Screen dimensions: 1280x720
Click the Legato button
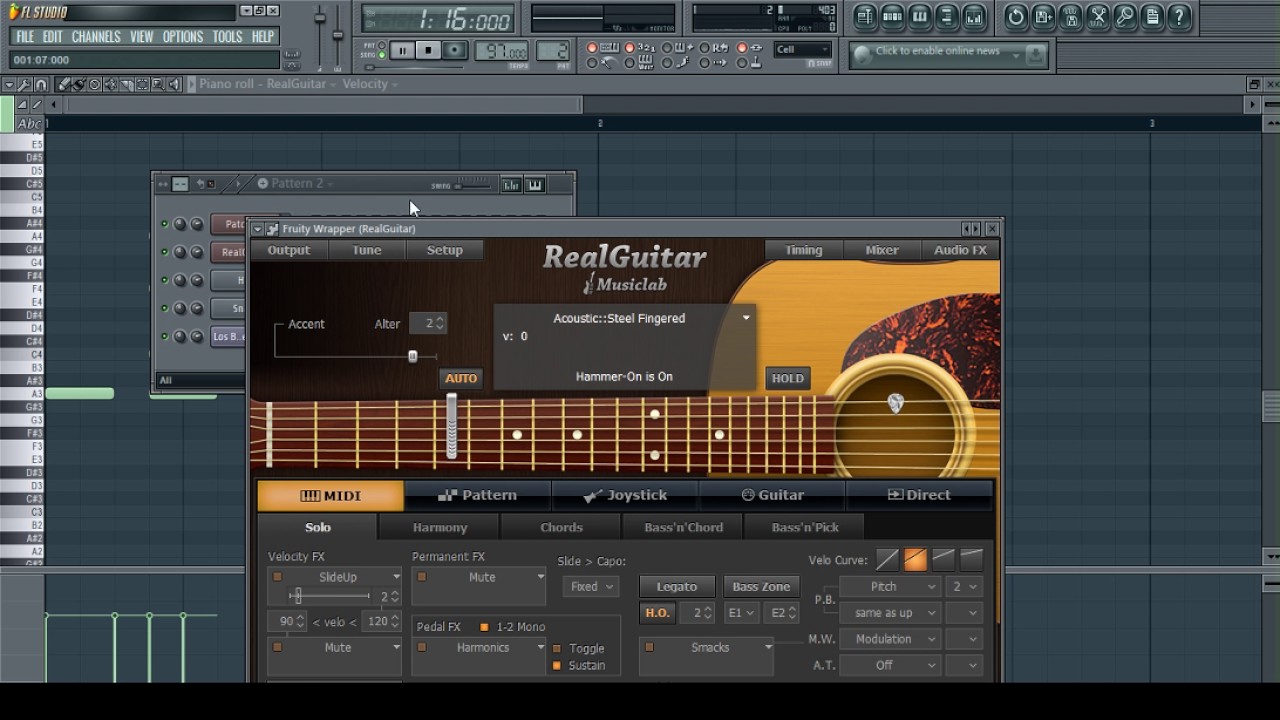click(677, 587)
